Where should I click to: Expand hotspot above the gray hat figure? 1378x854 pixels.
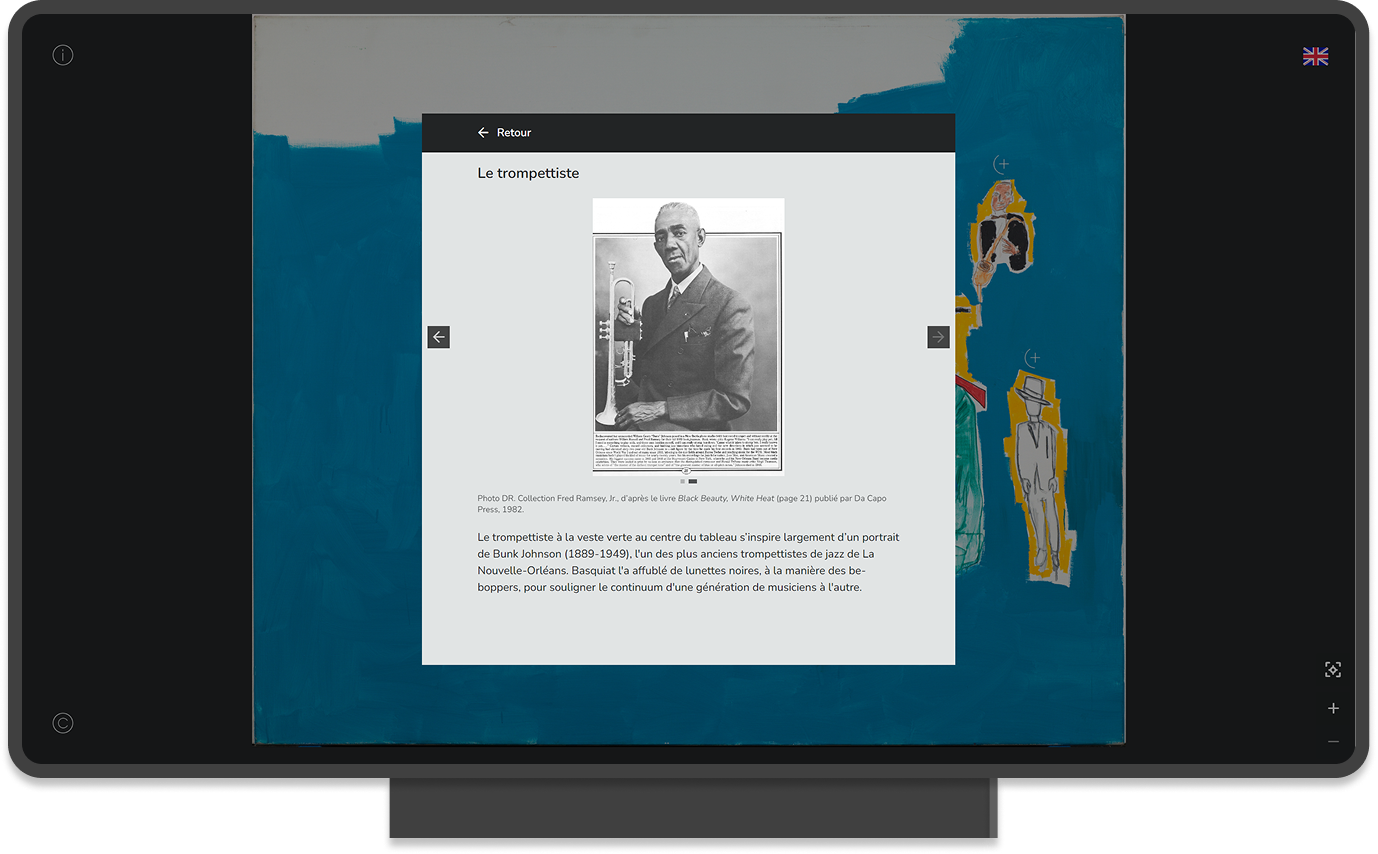[1033, 357]
